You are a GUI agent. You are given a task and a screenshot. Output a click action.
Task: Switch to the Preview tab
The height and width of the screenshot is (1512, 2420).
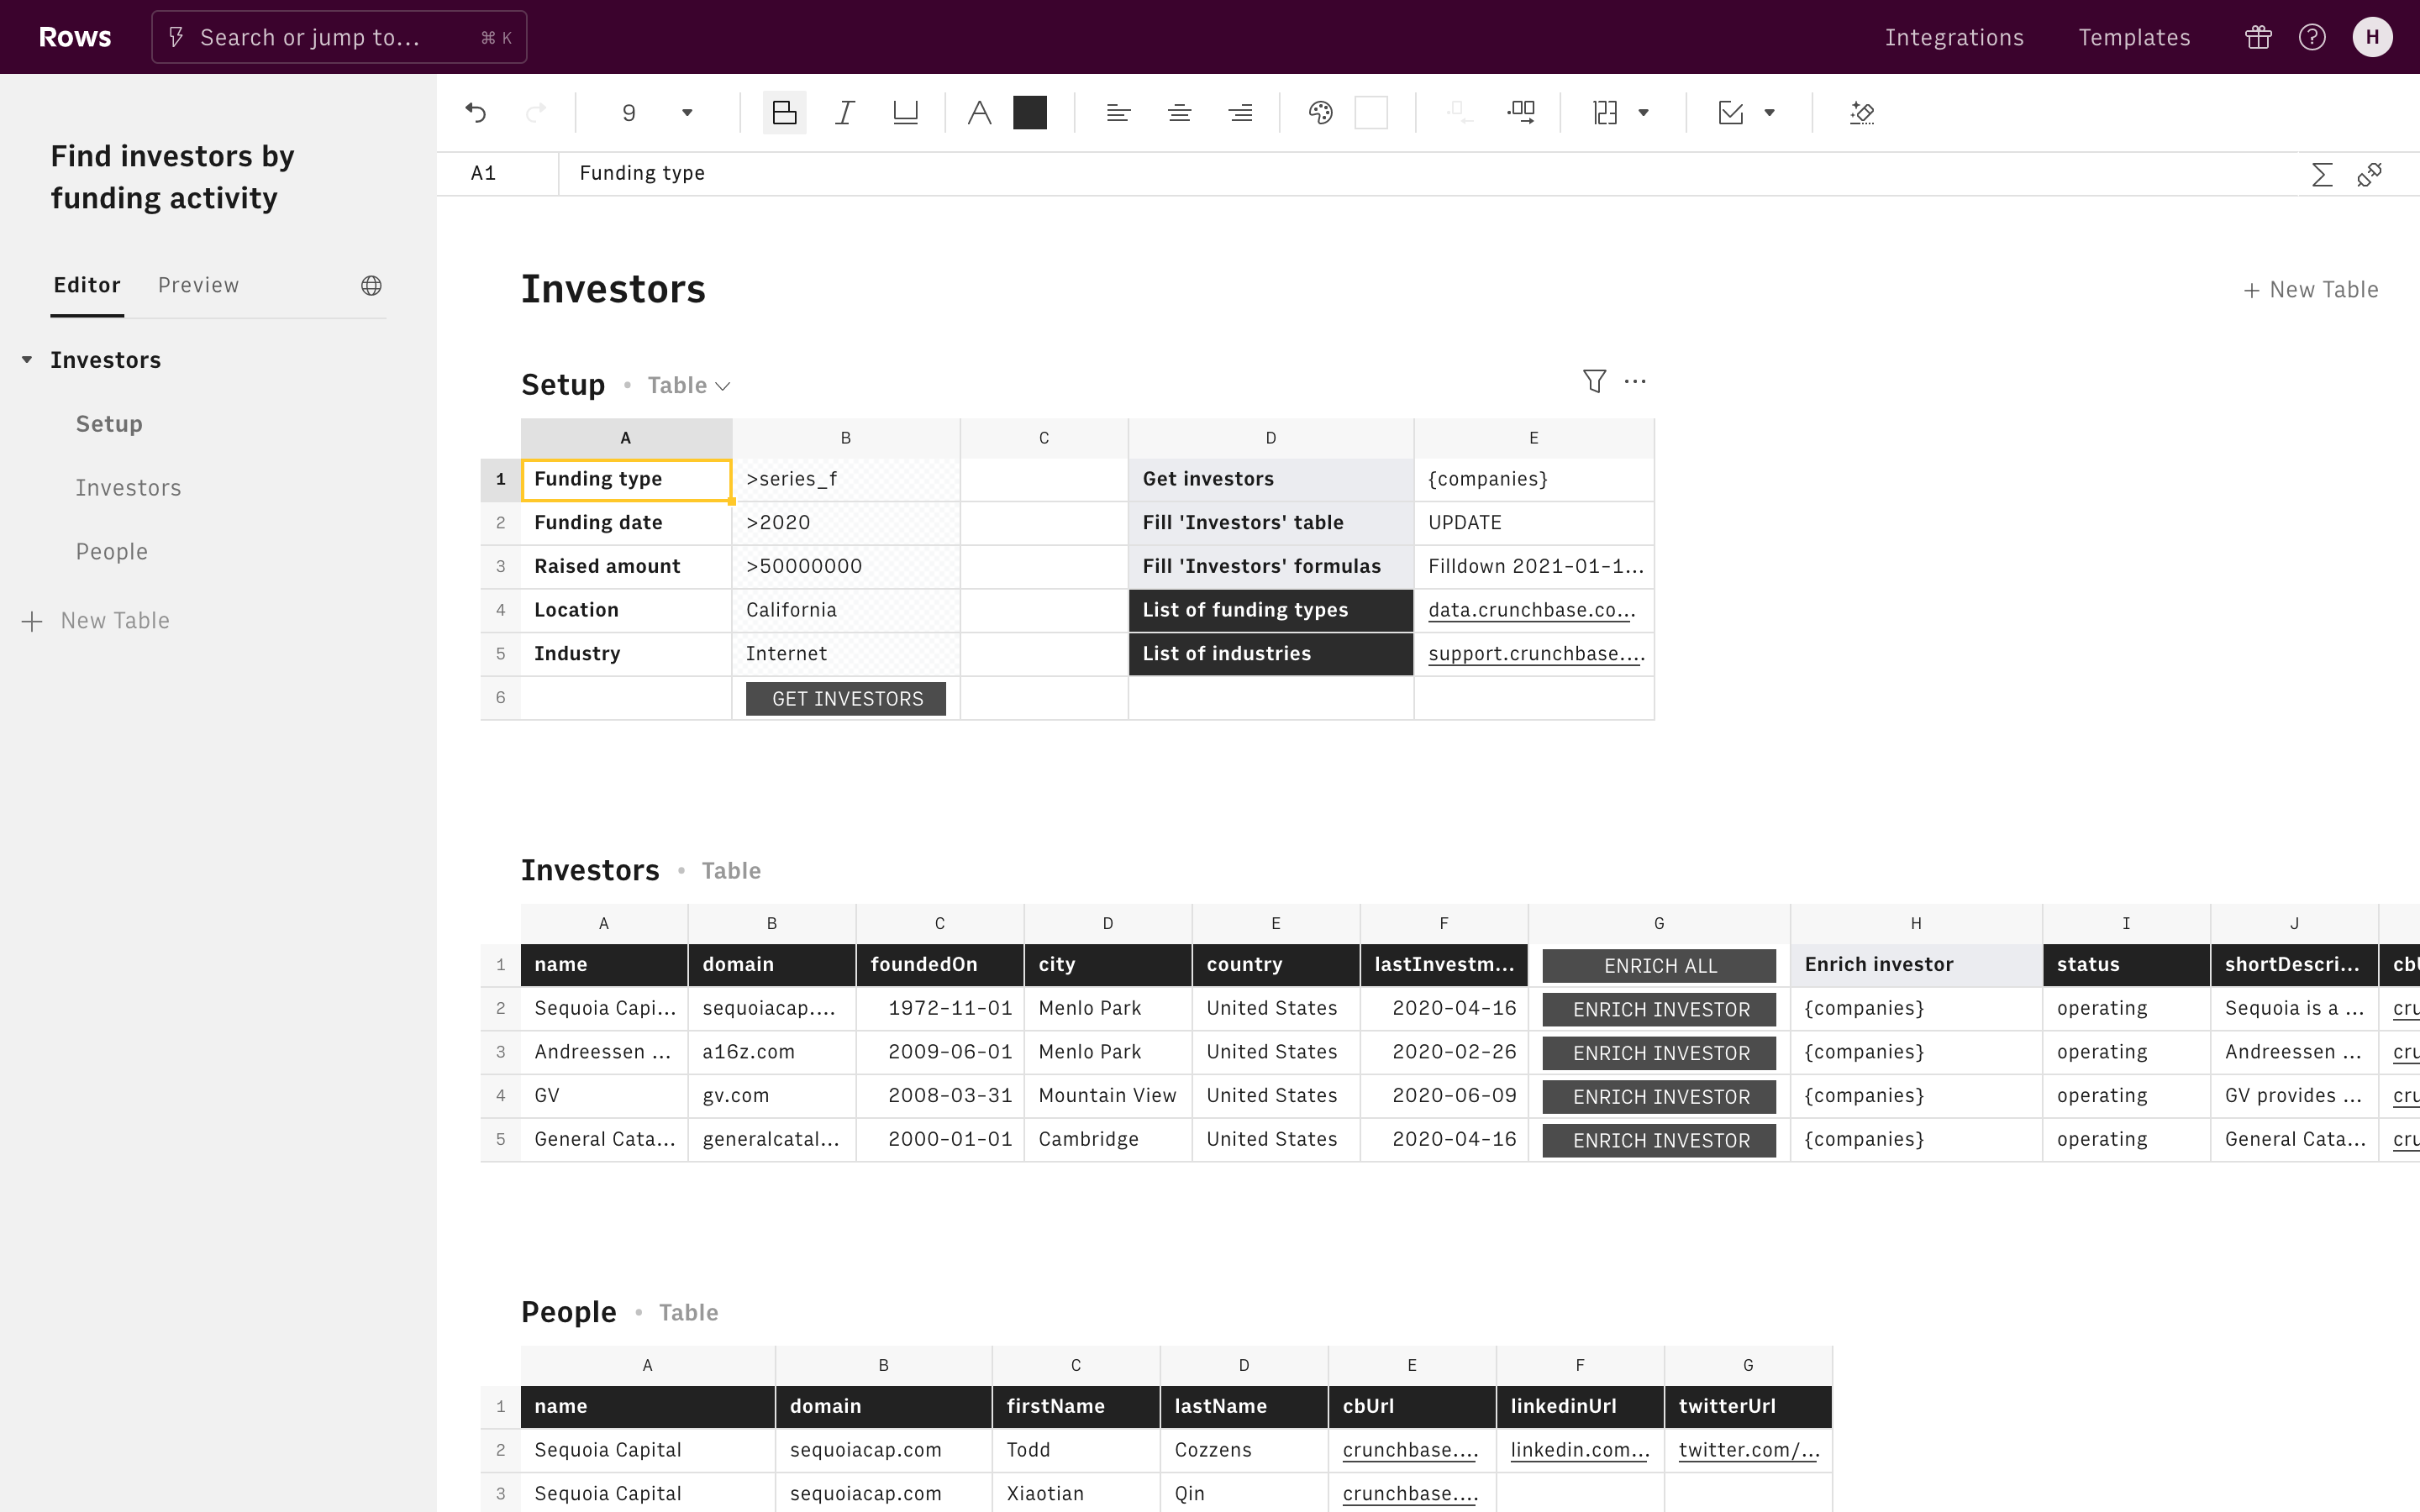coord(198,285)
